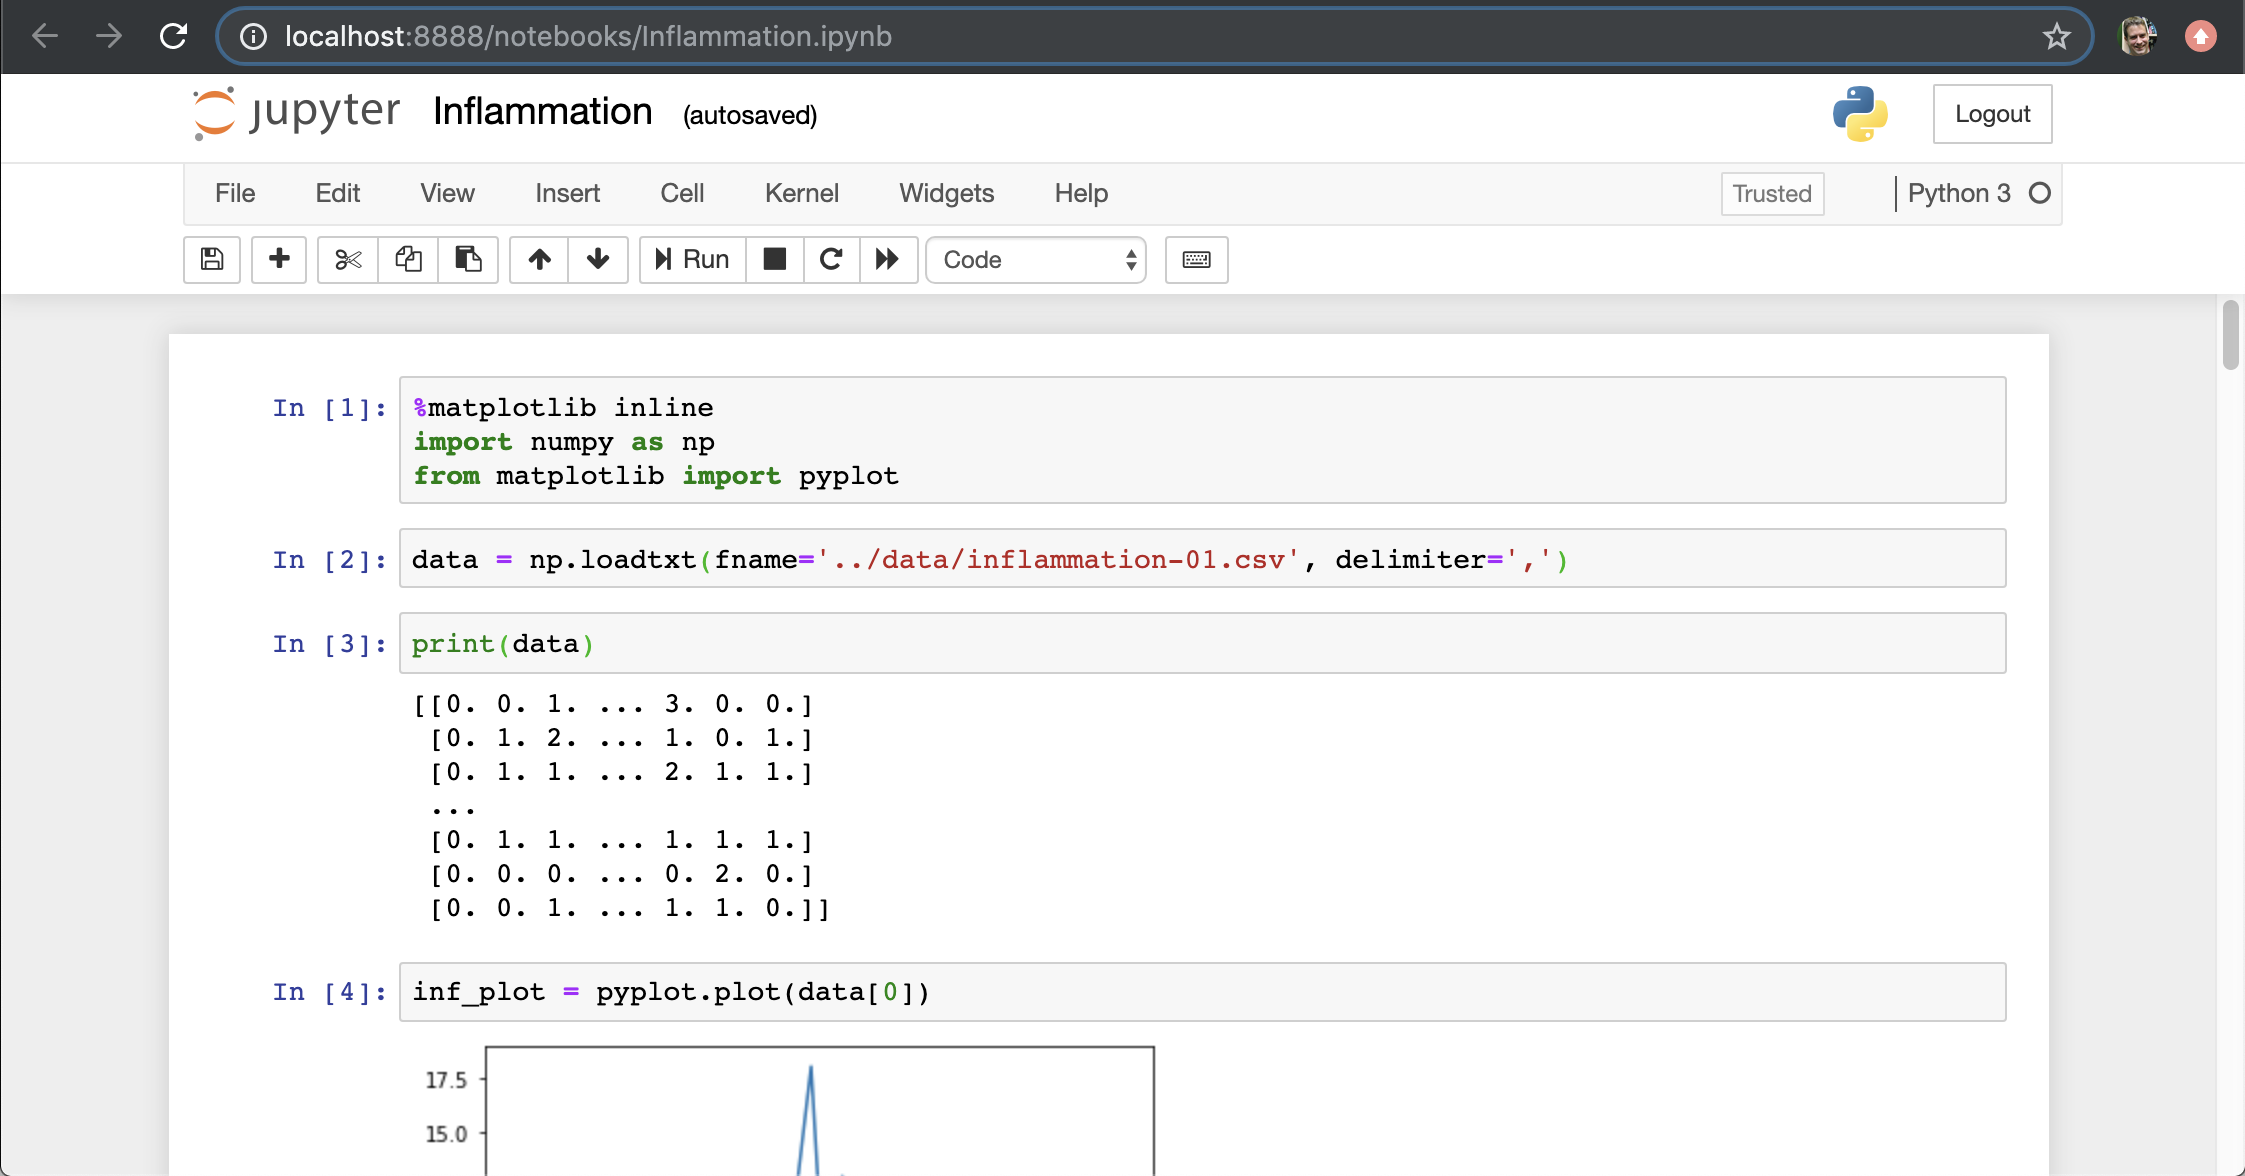Insert a cell below with plus icon

[279, 260]
